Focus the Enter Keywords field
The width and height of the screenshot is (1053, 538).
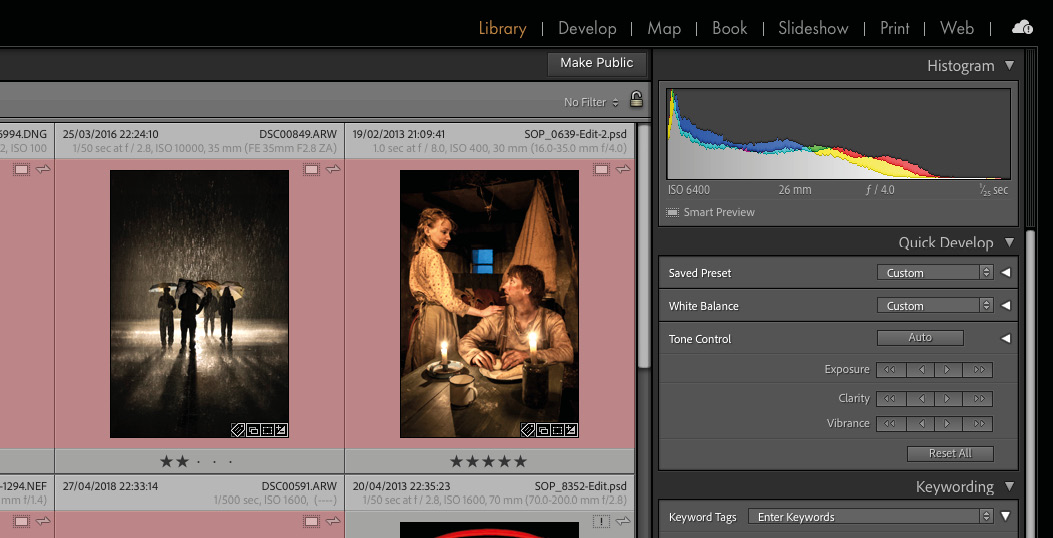tap(864, 517)
